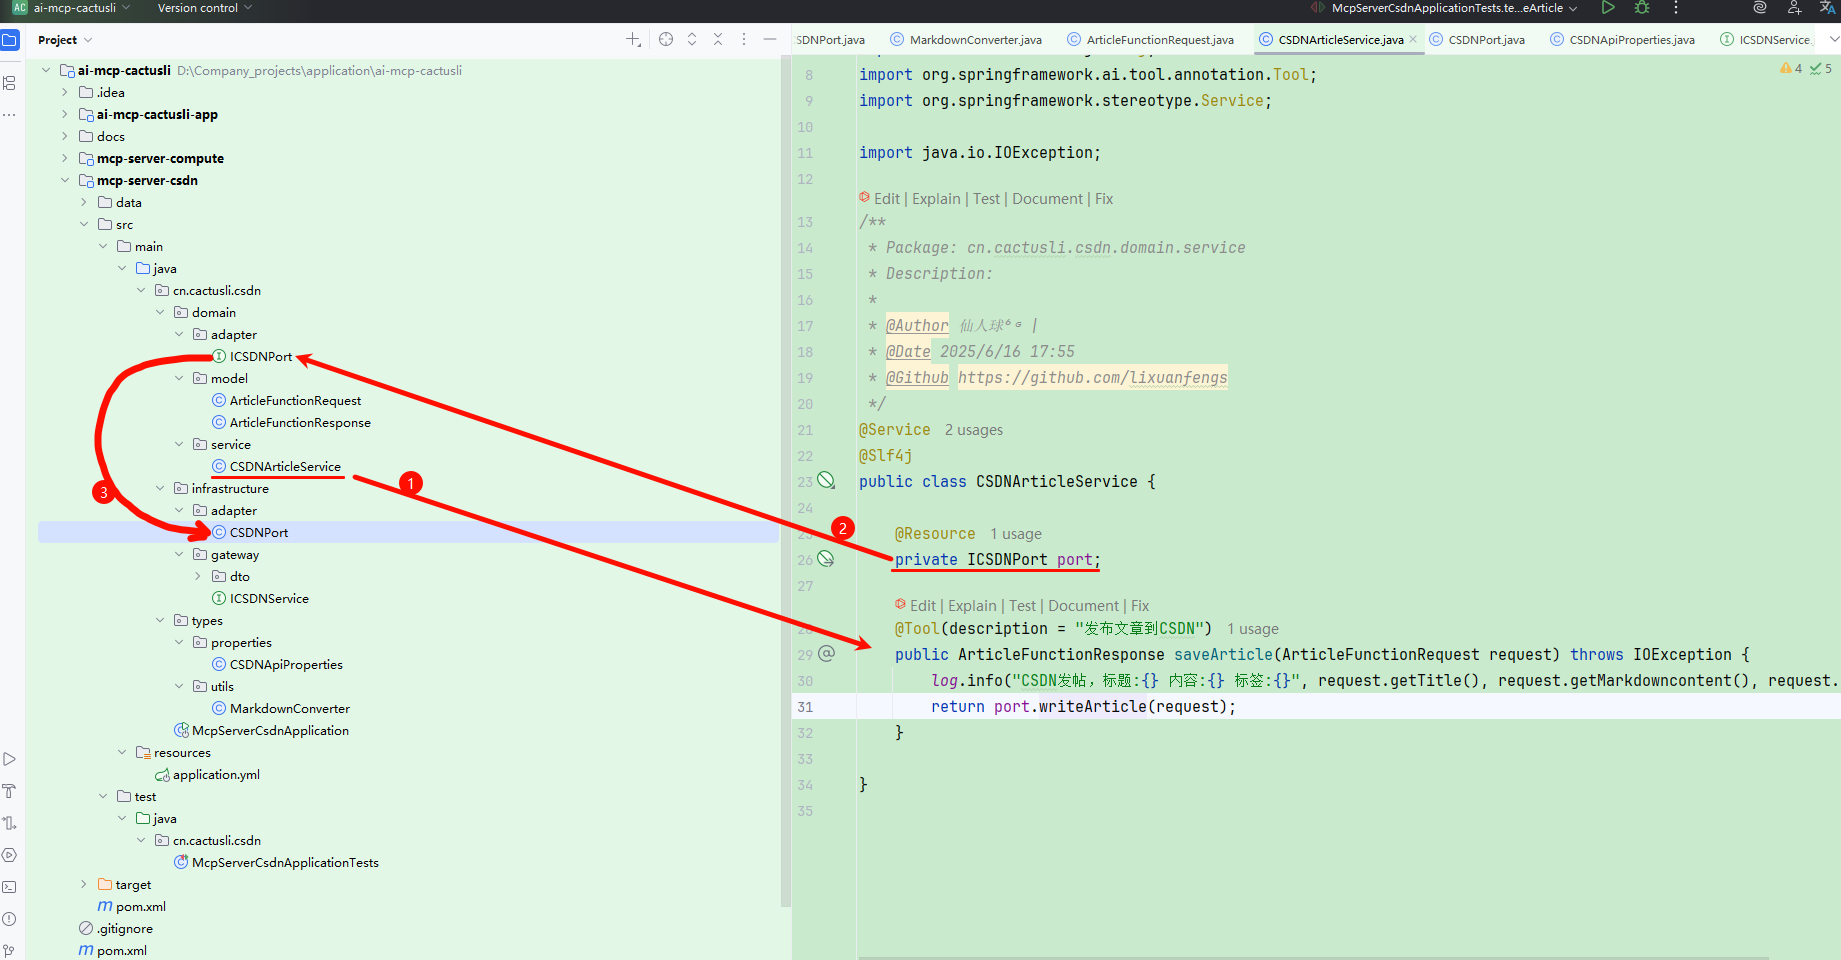Screen dimensions: 1841x960
Task: Open the Git tool window icon
Action: (x=10, y=951)
